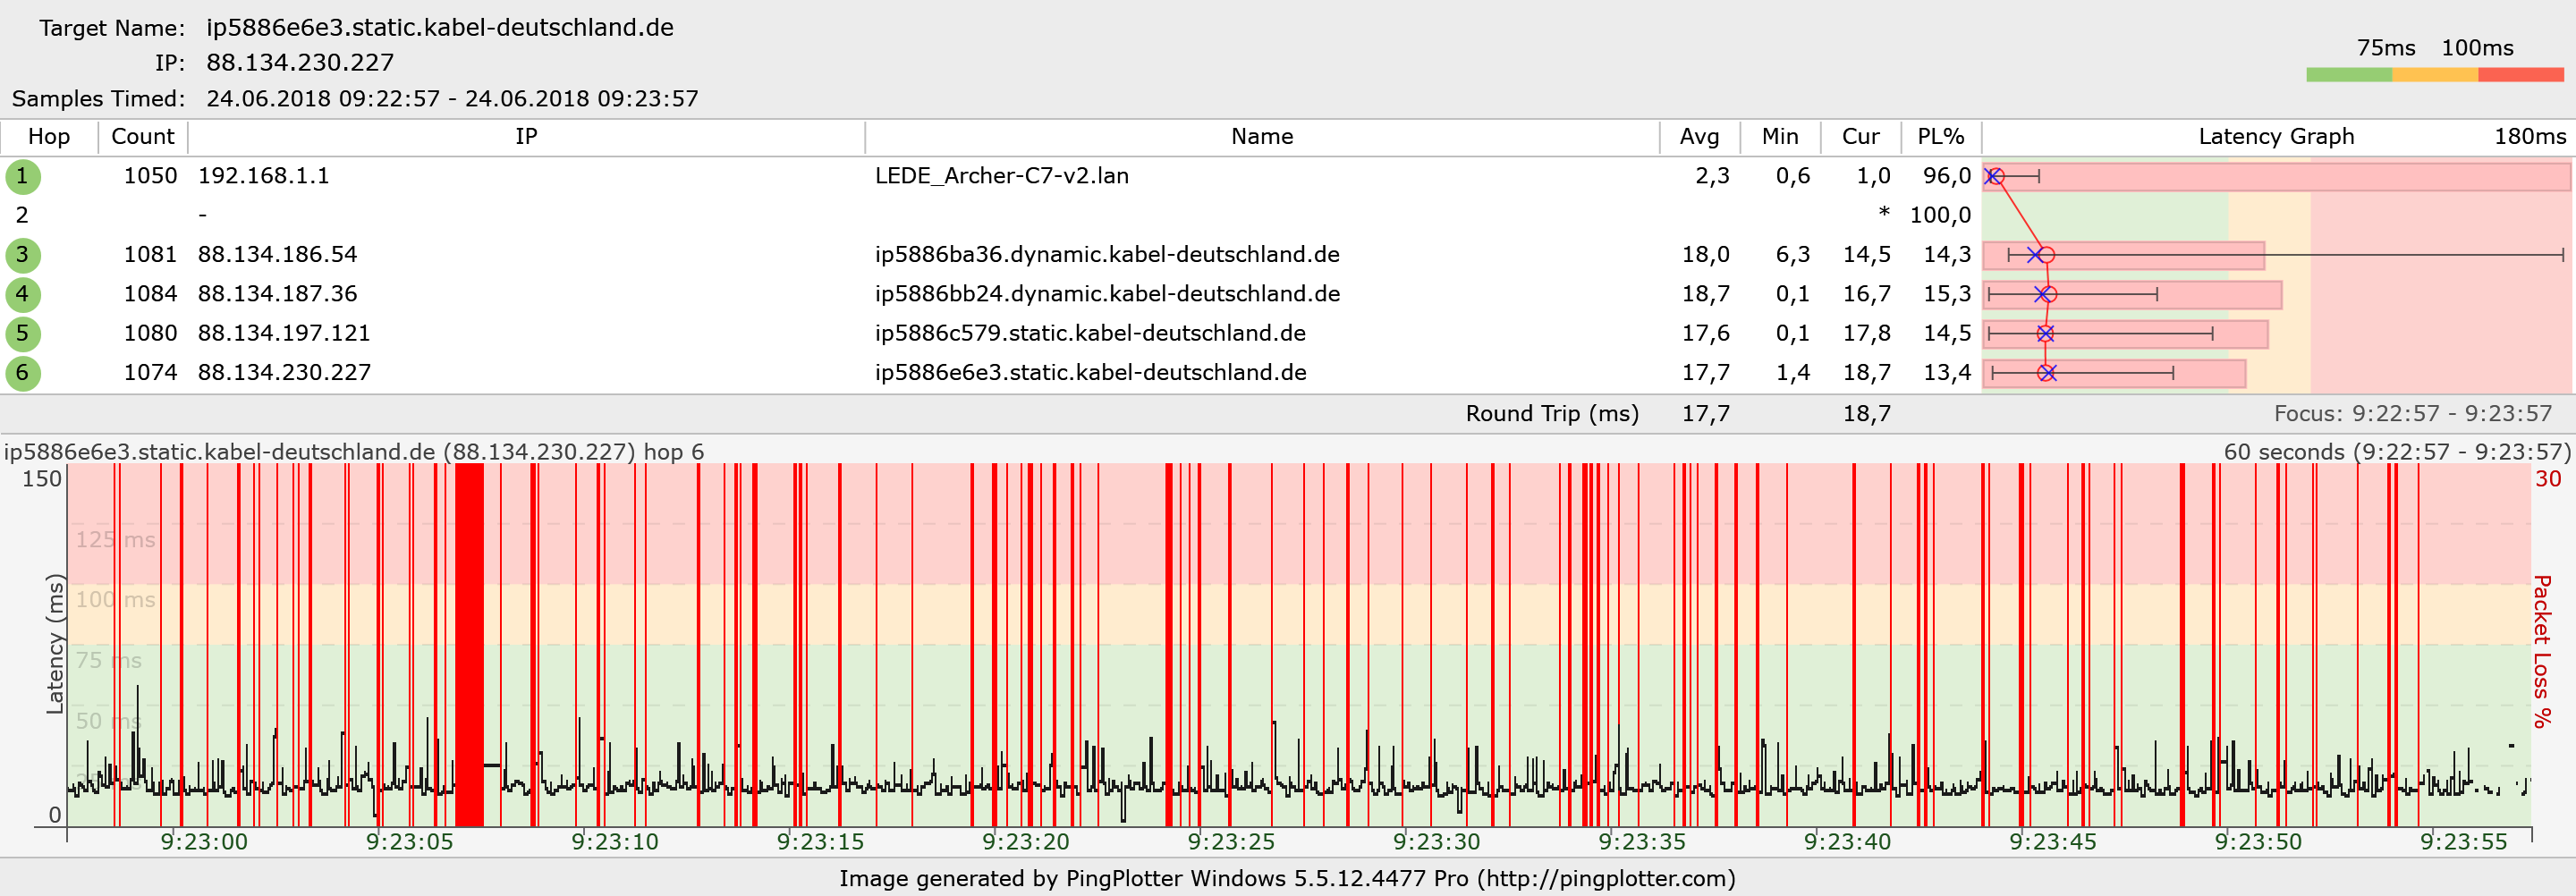Click the 9:23:55 timeline marker
The image size is (2576, 896).
point(2463,842)
